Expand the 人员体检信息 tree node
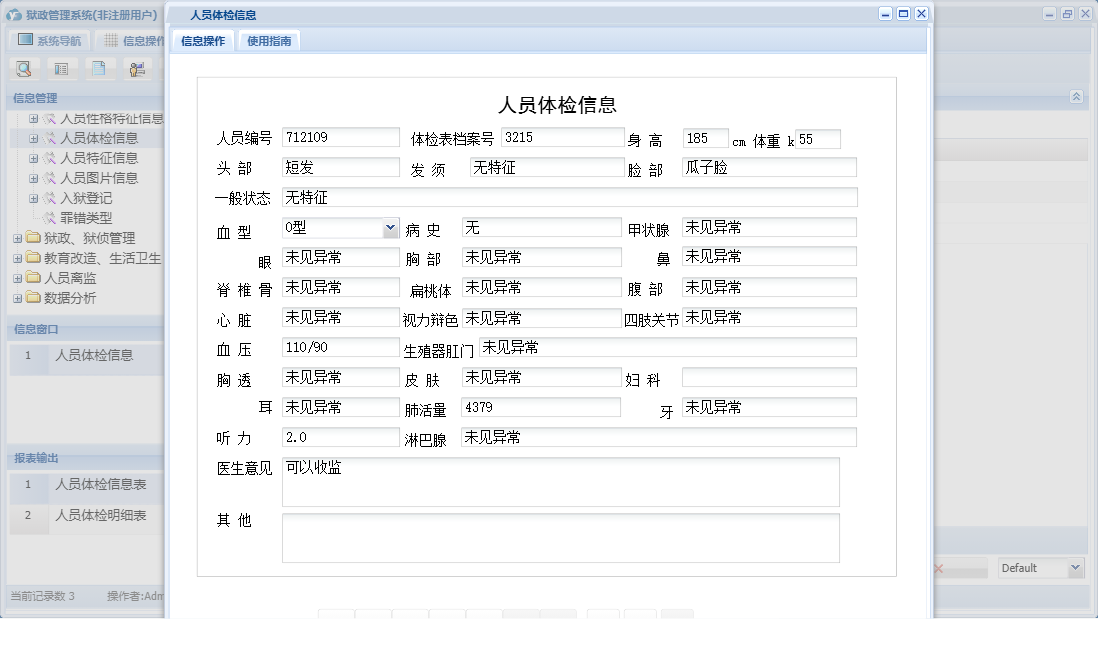Image resolution: width=1098 pixels, height=655 pixels. [34, 138]
